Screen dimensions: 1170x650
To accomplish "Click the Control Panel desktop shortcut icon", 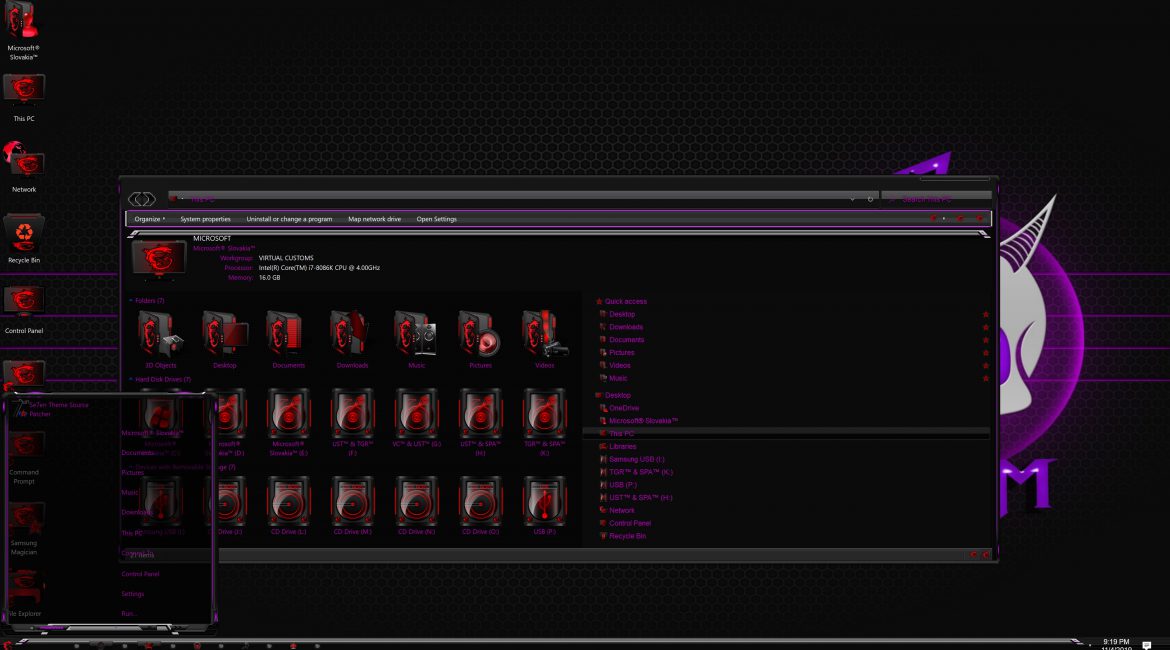I will [24, 303].
